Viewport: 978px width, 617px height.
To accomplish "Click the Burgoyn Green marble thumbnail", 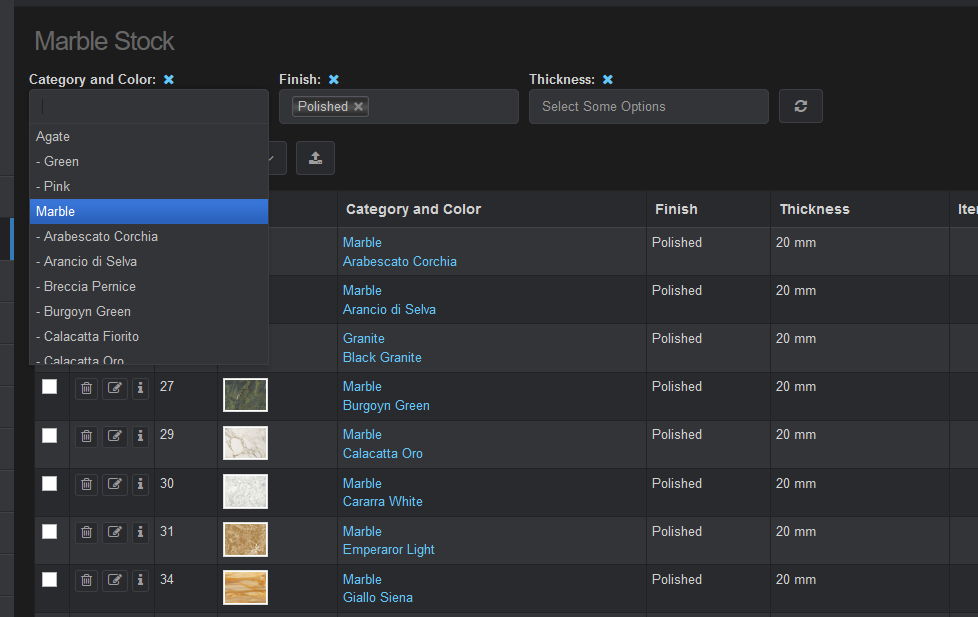I will click(x=245, y=395).
